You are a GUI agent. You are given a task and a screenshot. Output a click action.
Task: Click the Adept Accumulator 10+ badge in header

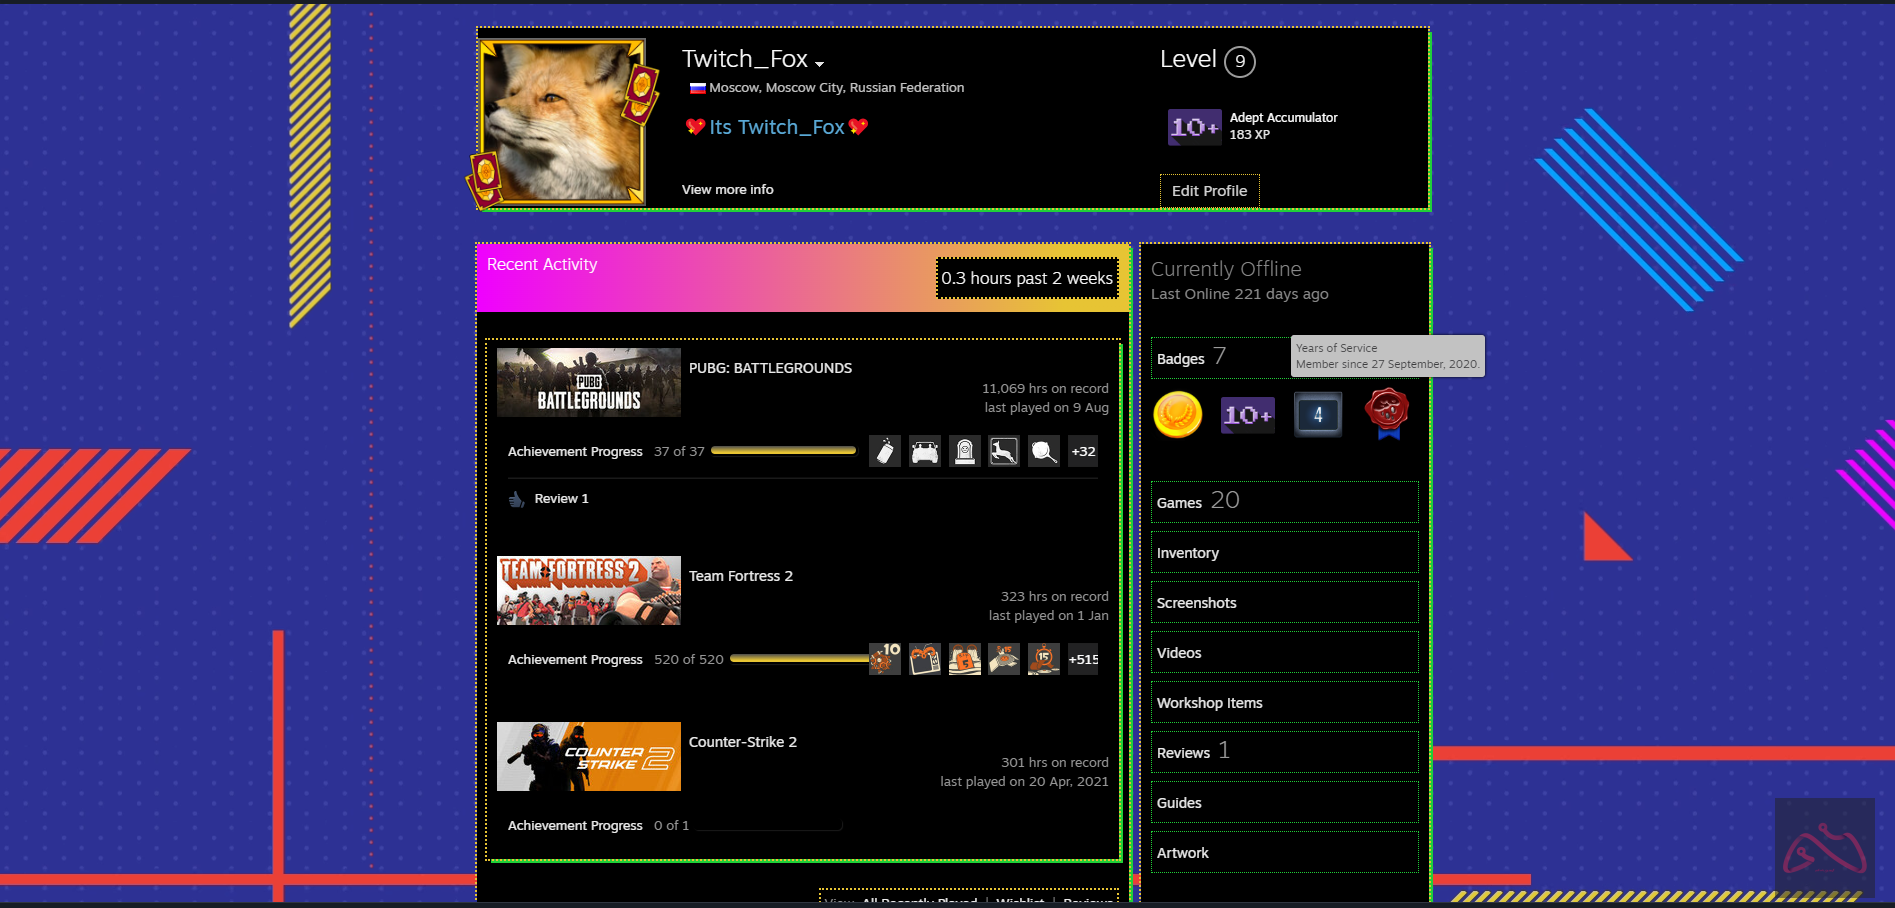(x=1194, y=127)
